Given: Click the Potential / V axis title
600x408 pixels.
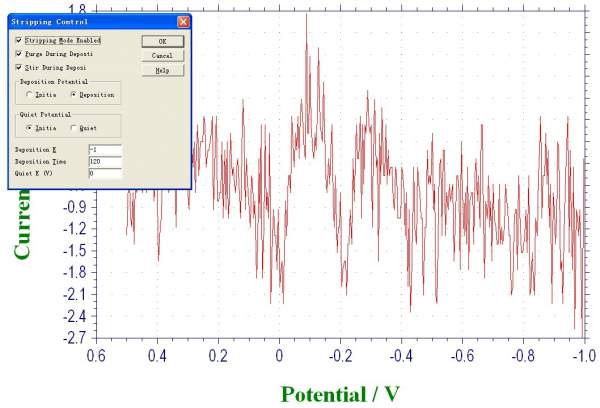Looking at the screenshot, I should click(340, 394).
